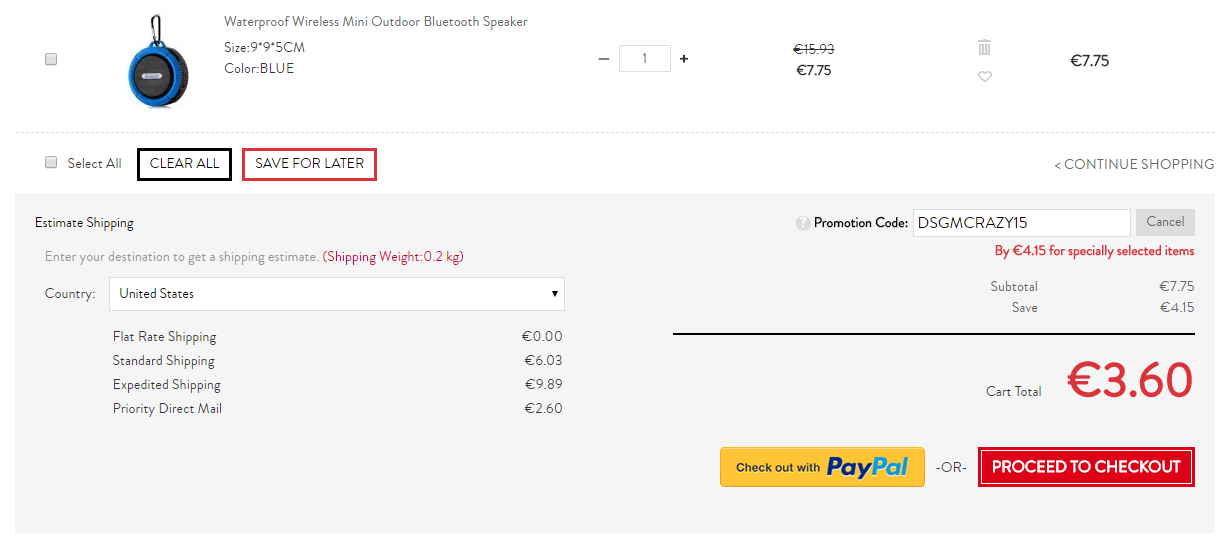Click promotion code help question mark icon
Image resolution: width=1228 pixels, height=545 pixels.
click(x=803, y=224)
